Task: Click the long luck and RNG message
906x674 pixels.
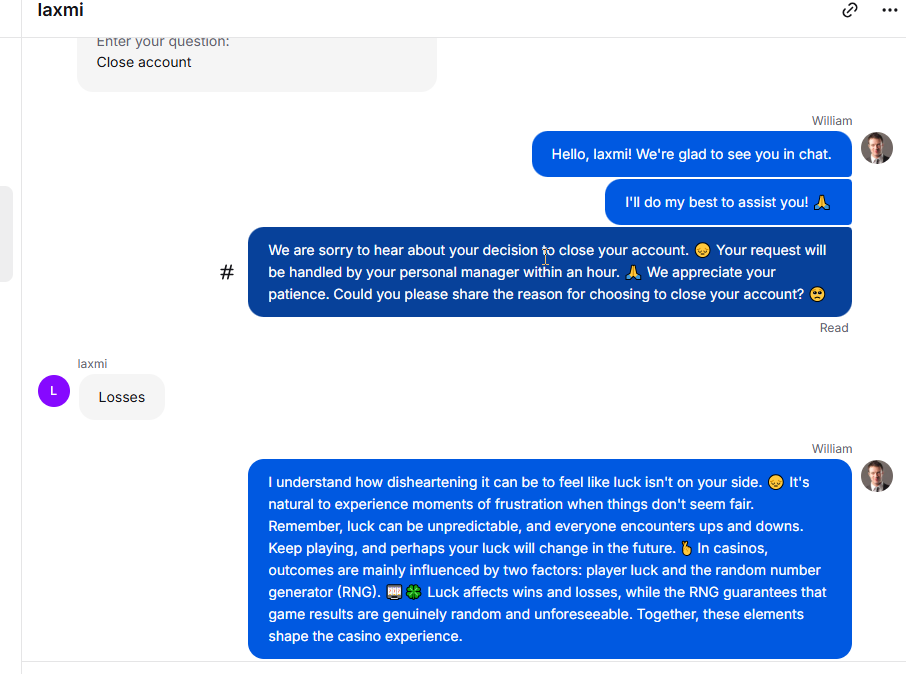Action: coord(549,559)
